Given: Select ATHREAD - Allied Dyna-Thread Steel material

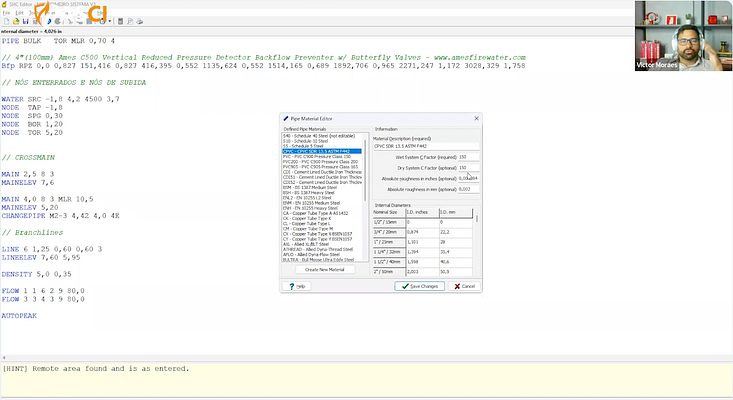Looking at the screenshot, I should tap(321, 249).
